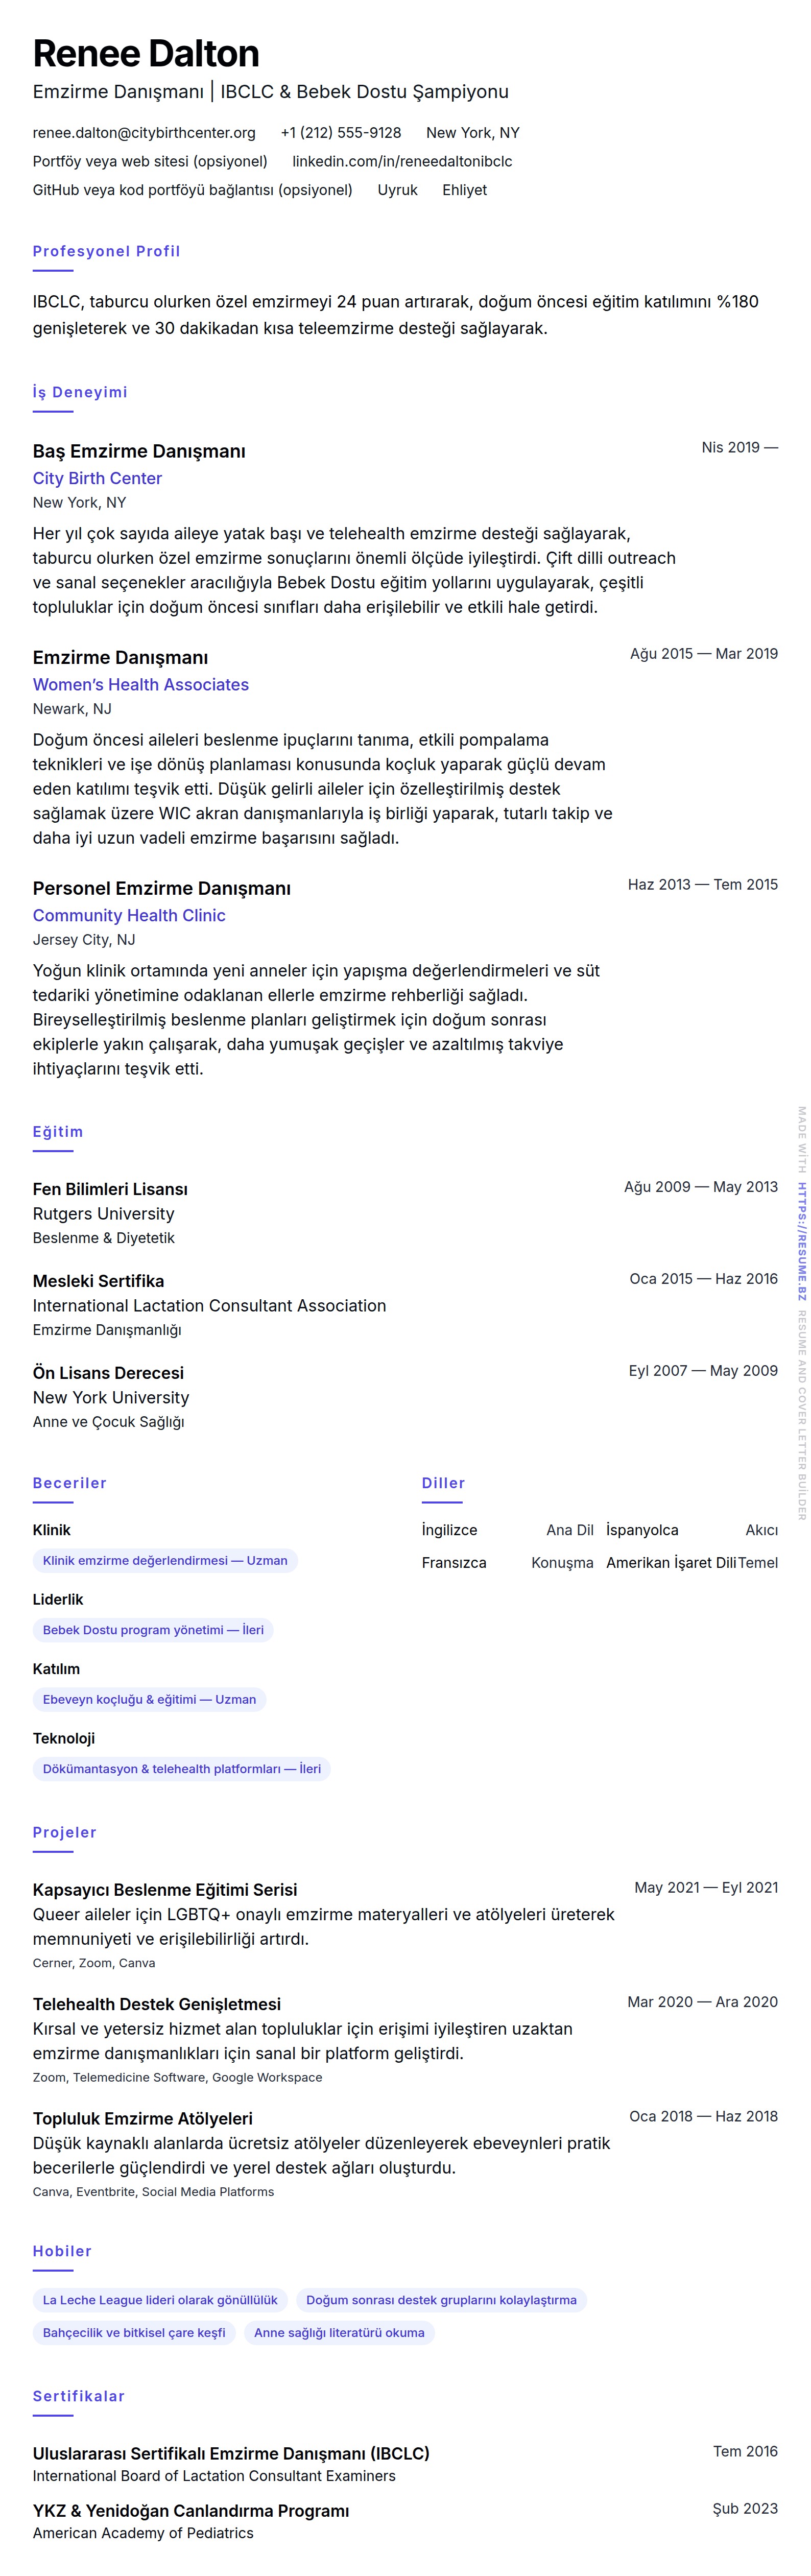The image size is (811, 2576).
Task: Click the Dökümantasyon & telehealth platformları tag
Action: (x=182, y=1769)
